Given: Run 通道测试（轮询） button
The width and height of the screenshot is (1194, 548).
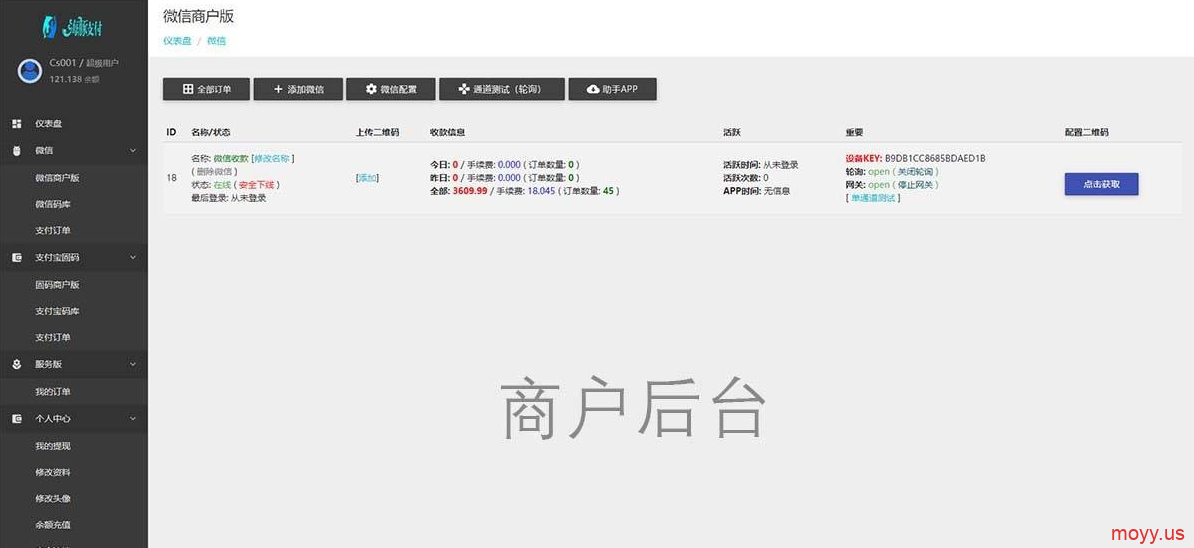Looking at the screenshot, I should pos(502,89).
